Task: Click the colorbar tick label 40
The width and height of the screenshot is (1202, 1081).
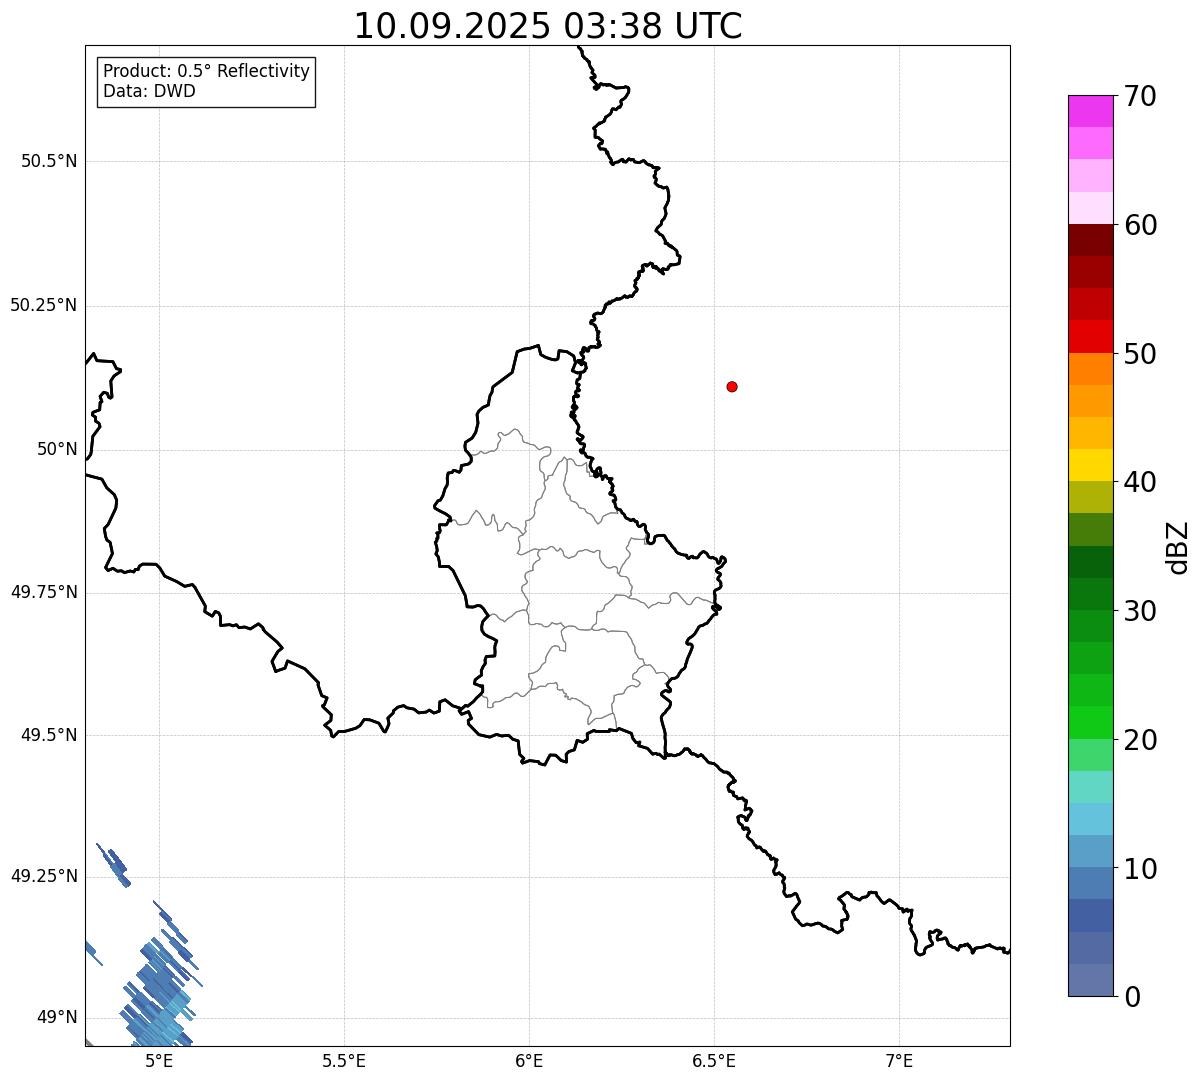Action: [1140, 482]
